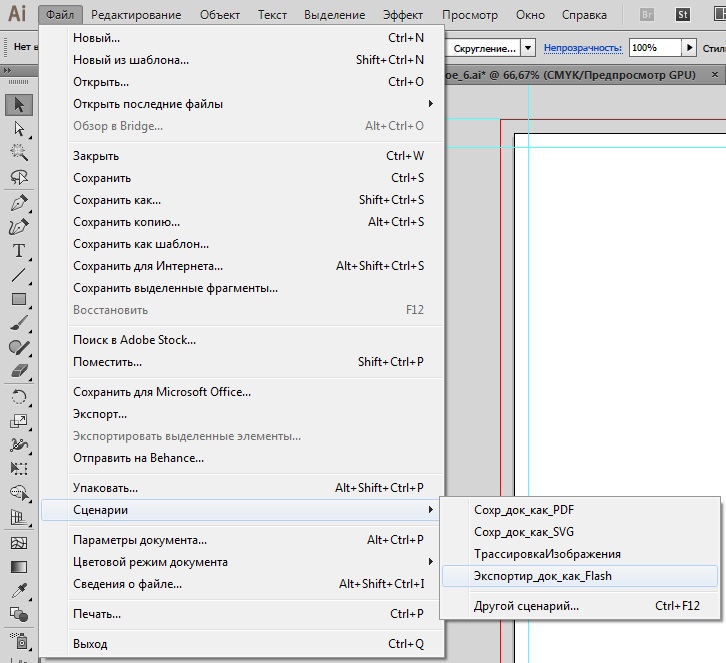Image resolution: width=726 pixels, height=663 pixels.
Task: Select the Scale tool
Action: click(x=19, y=421)
